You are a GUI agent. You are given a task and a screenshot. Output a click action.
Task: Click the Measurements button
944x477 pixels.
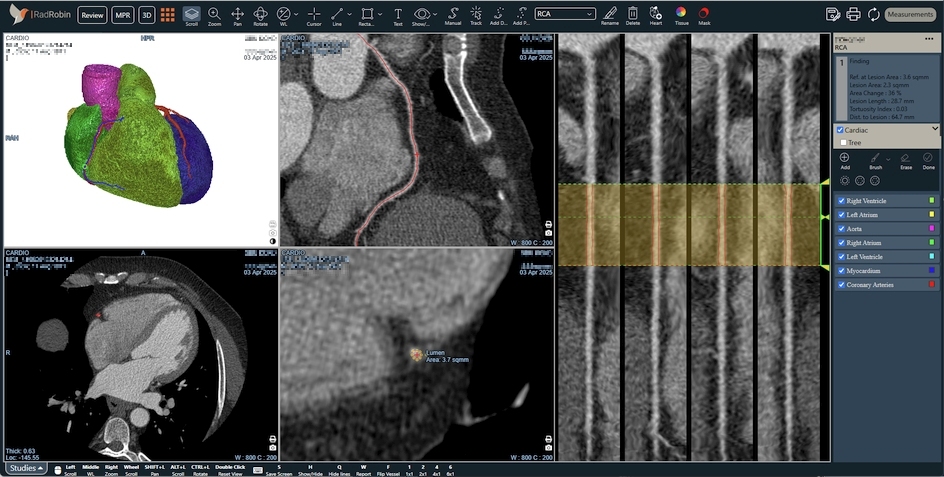[x=910, y=14]
